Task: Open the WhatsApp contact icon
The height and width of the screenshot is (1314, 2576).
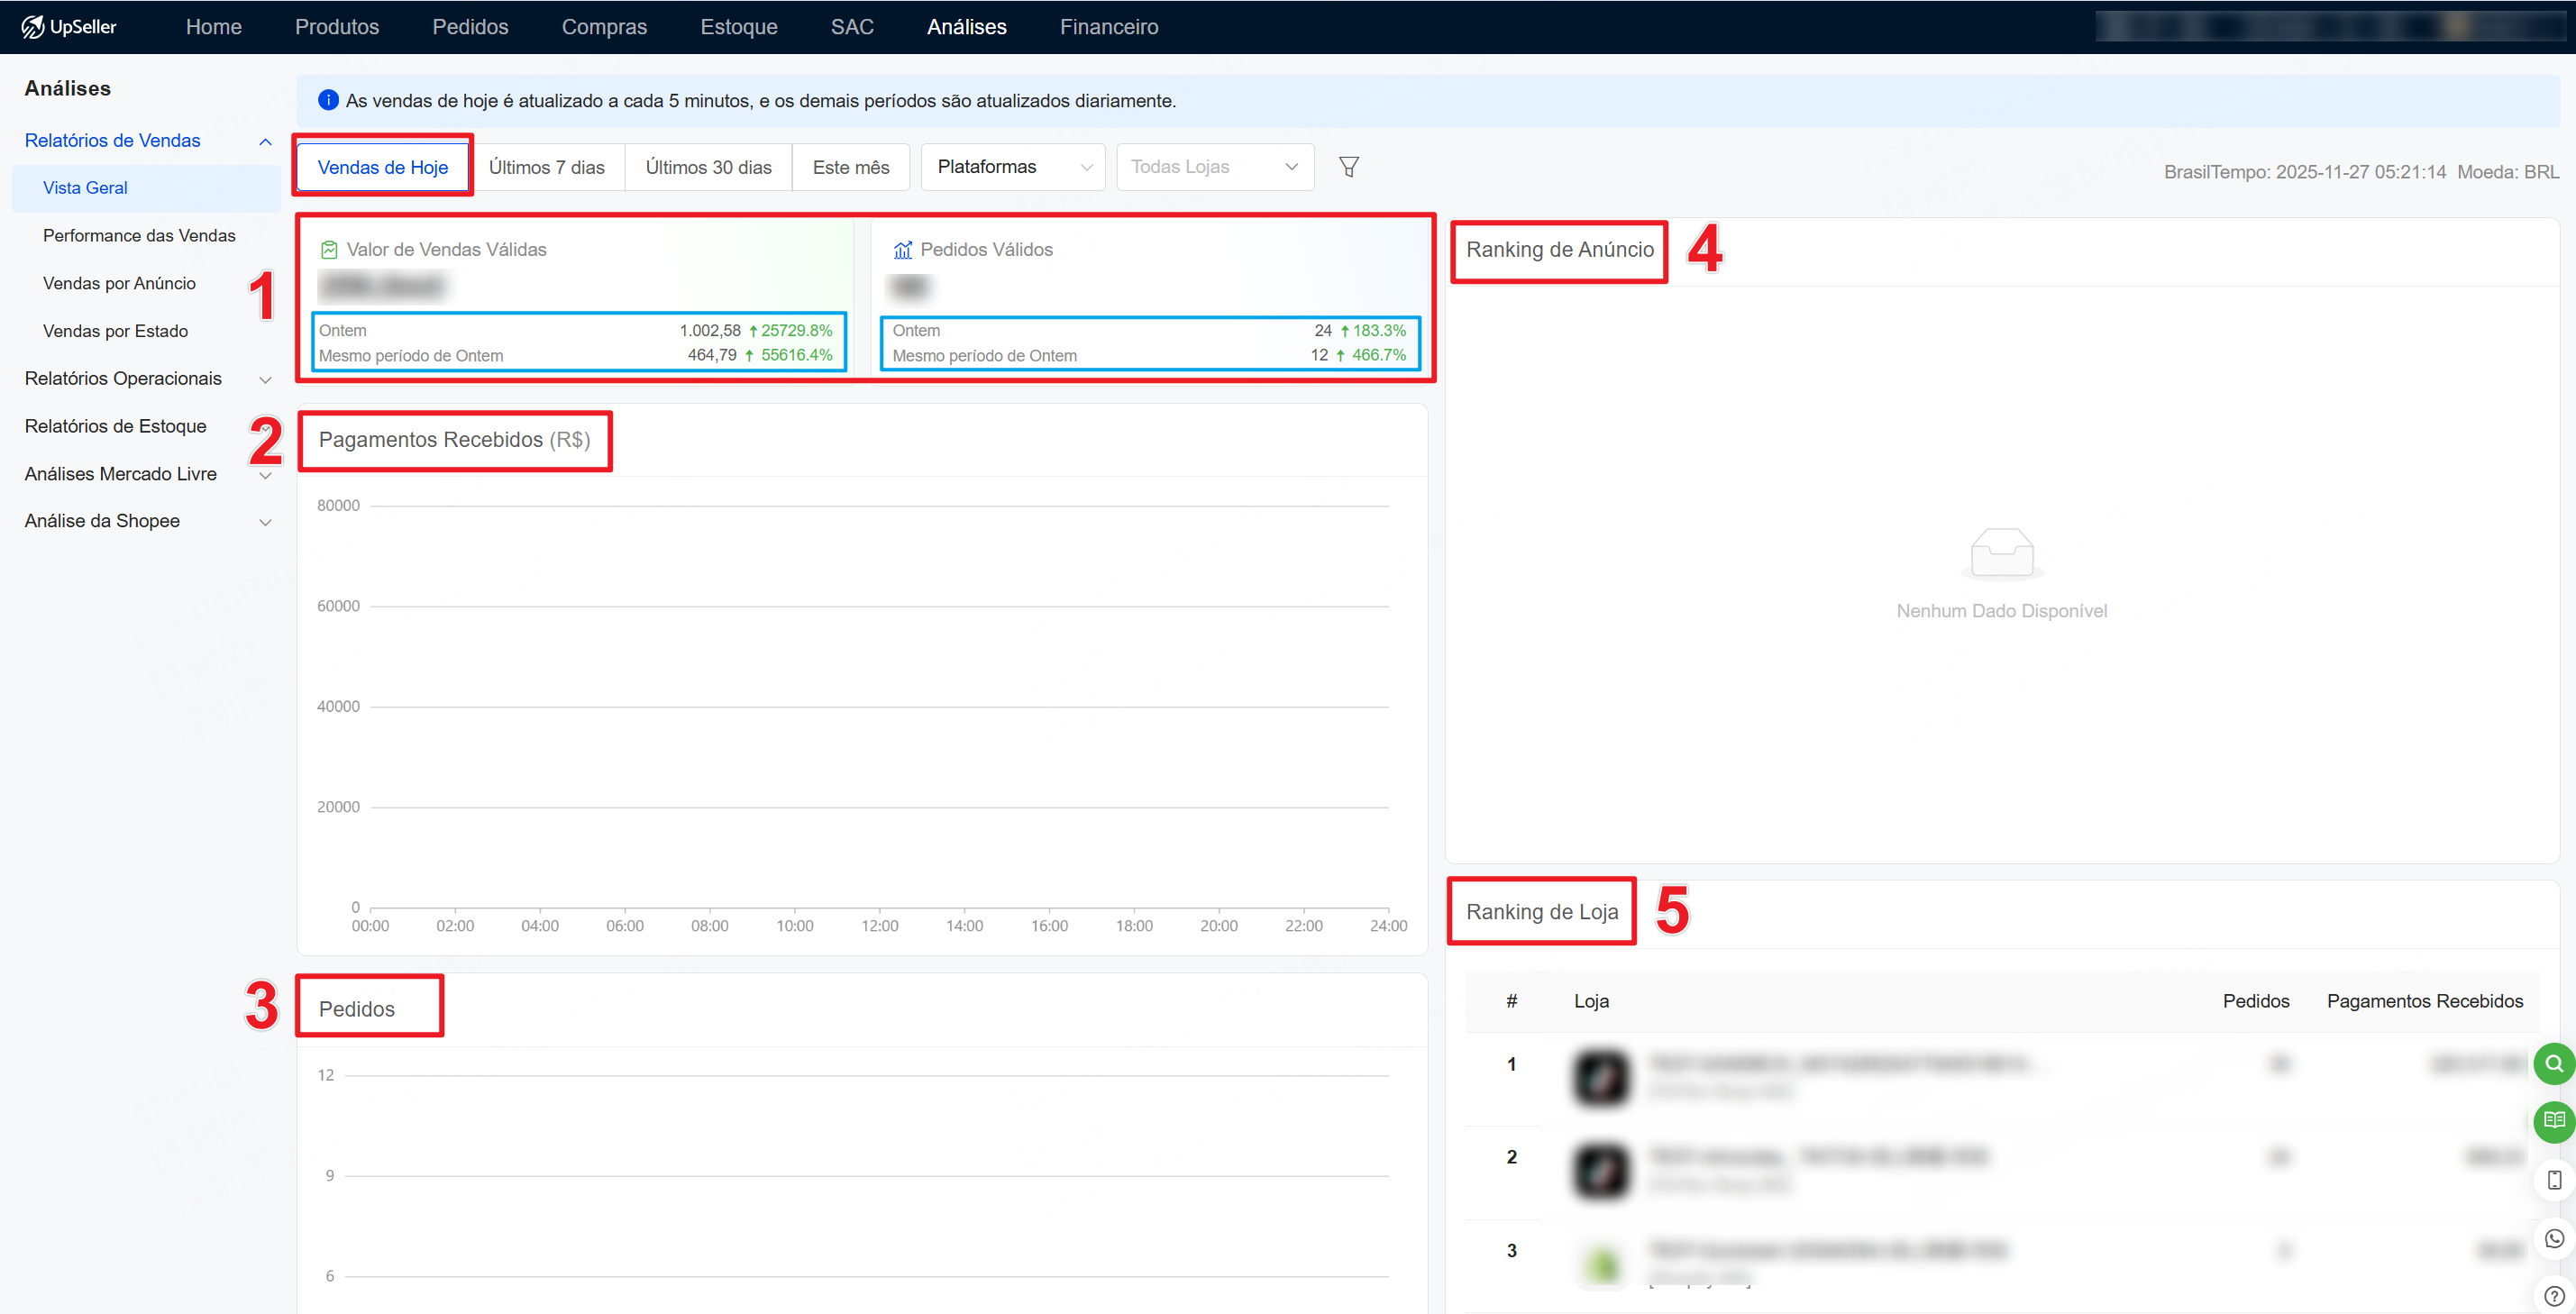Action: click(2554, 1239)
